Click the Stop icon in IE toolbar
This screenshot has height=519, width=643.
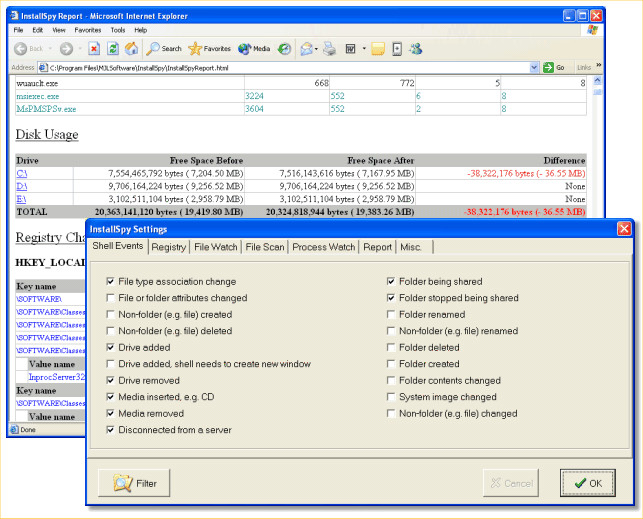tap(94, 49)
